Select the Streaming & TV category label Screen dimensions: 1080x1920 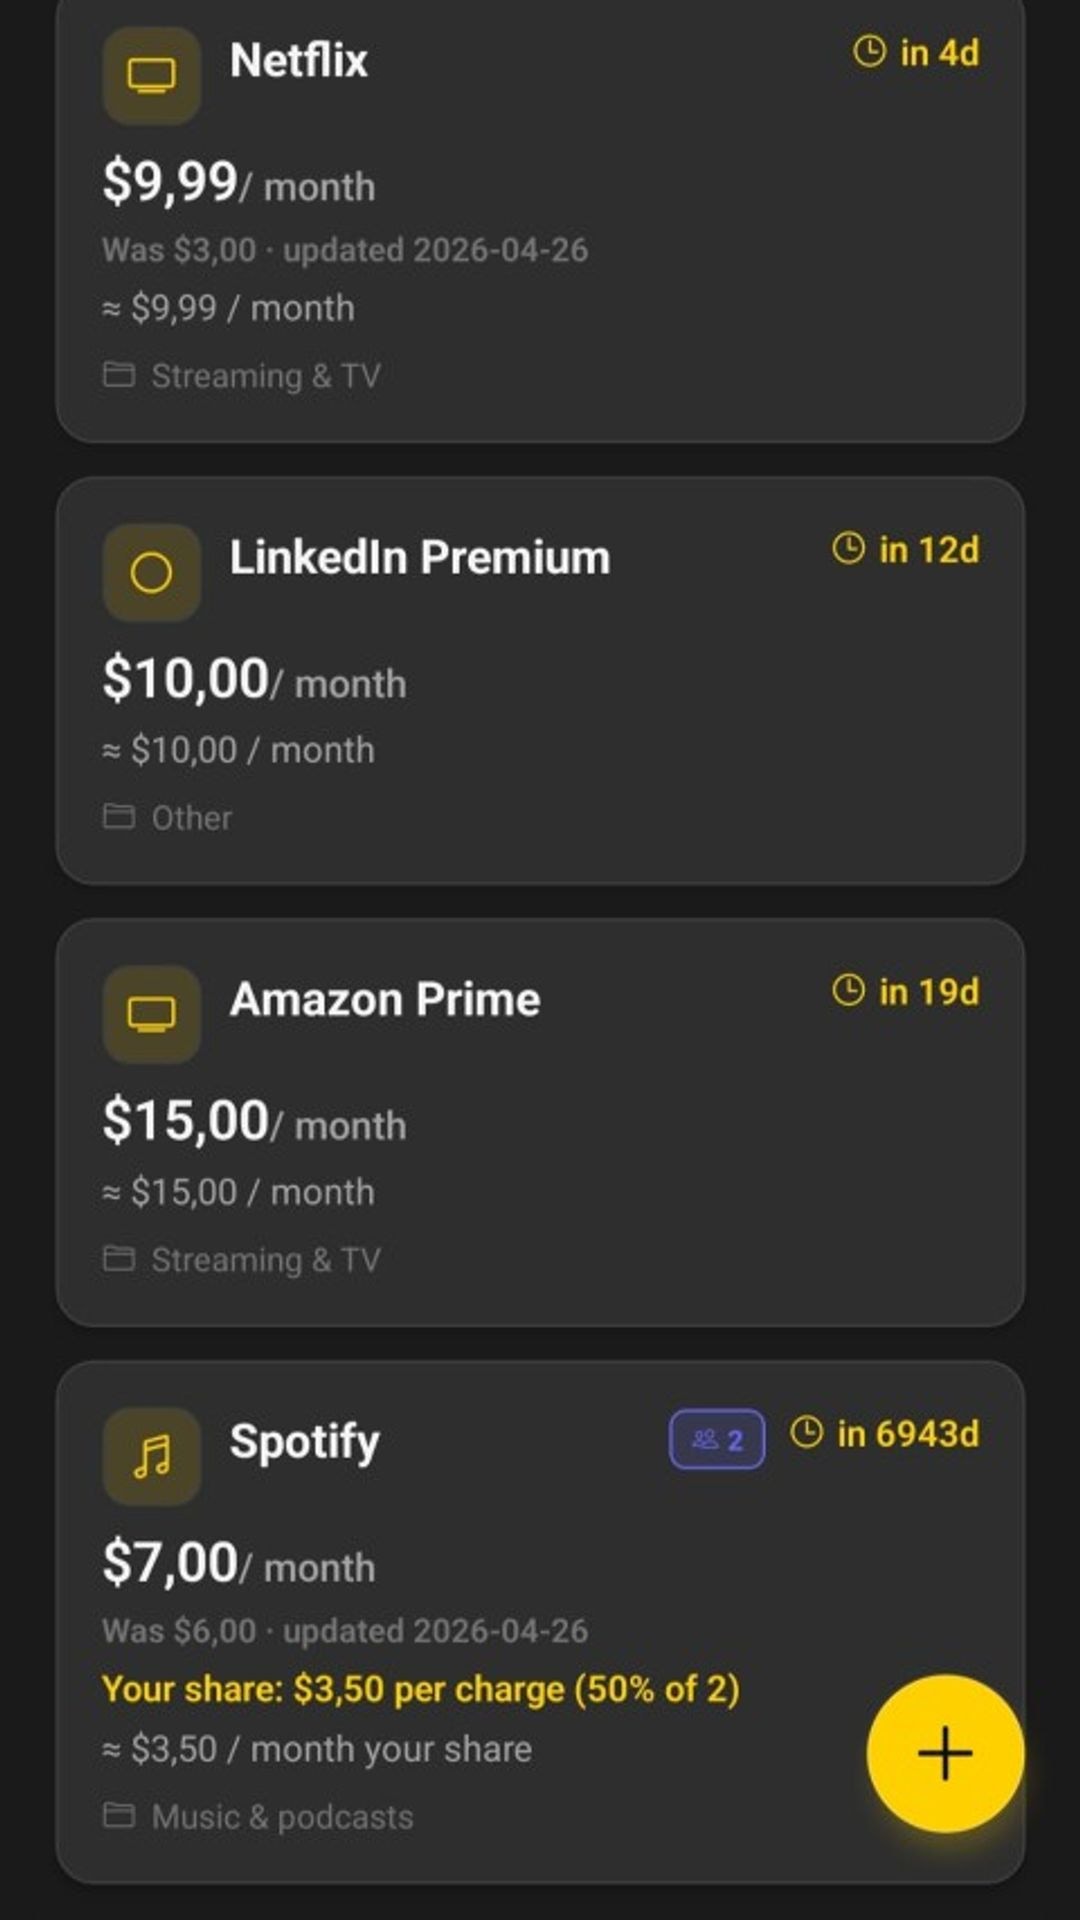[x=267, y=375]
